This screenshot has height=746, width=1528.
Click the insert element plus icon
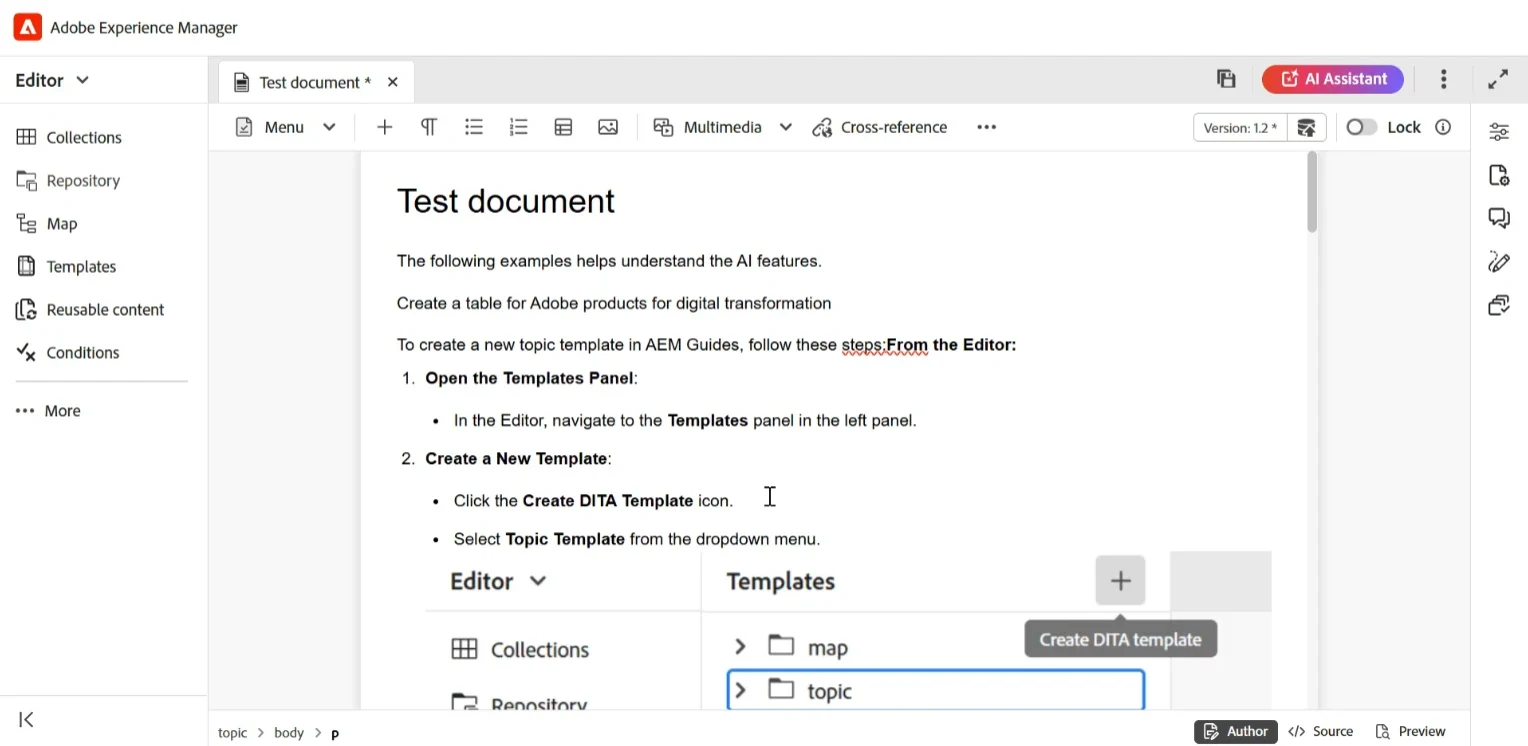tap(384, 127)
